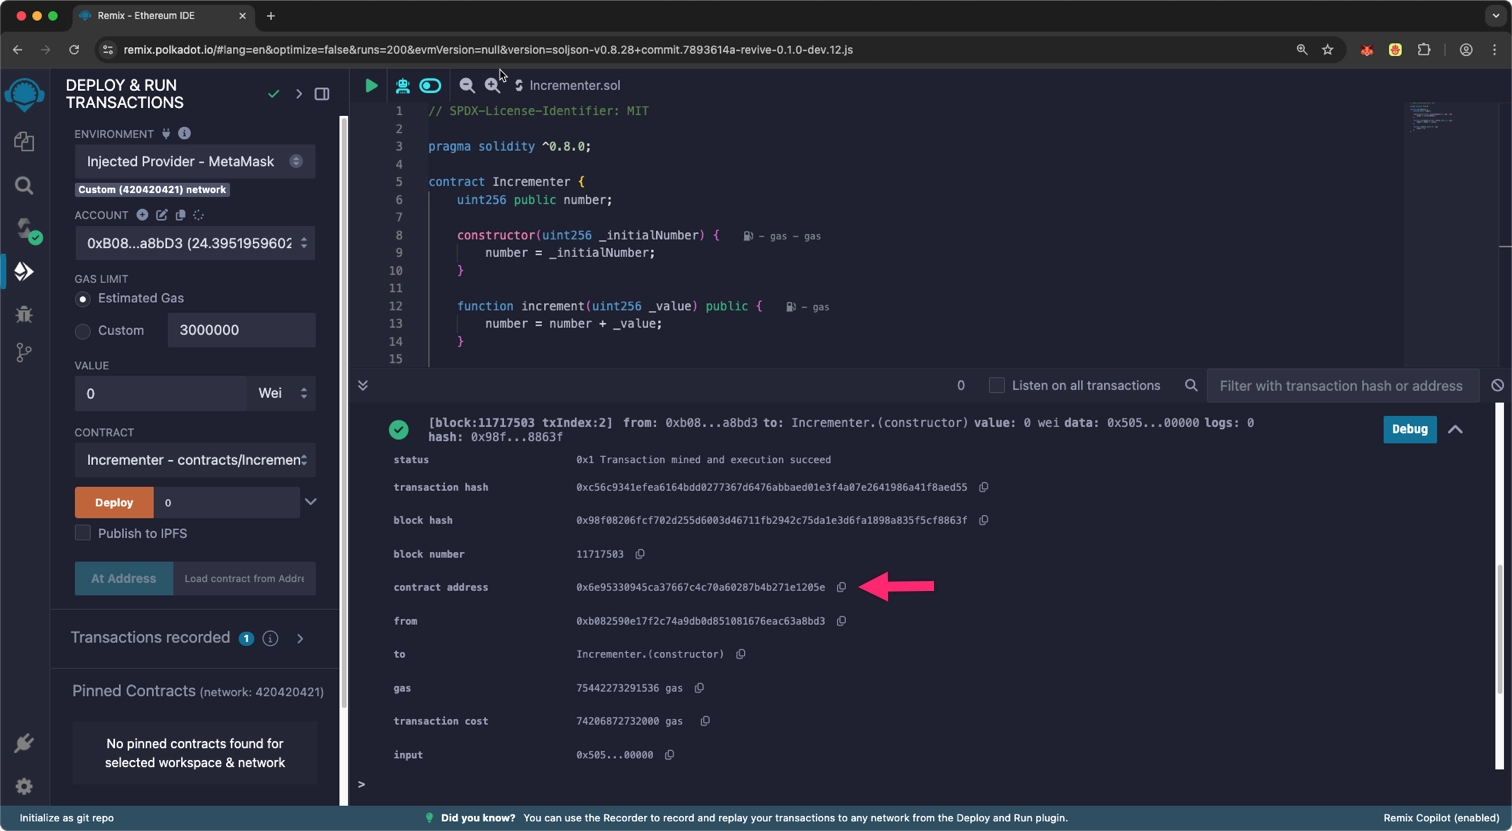Image resolution: width=1512 pixels, height=831 pixels.
Task: Copy the transaction hash value
Action: 983,488
